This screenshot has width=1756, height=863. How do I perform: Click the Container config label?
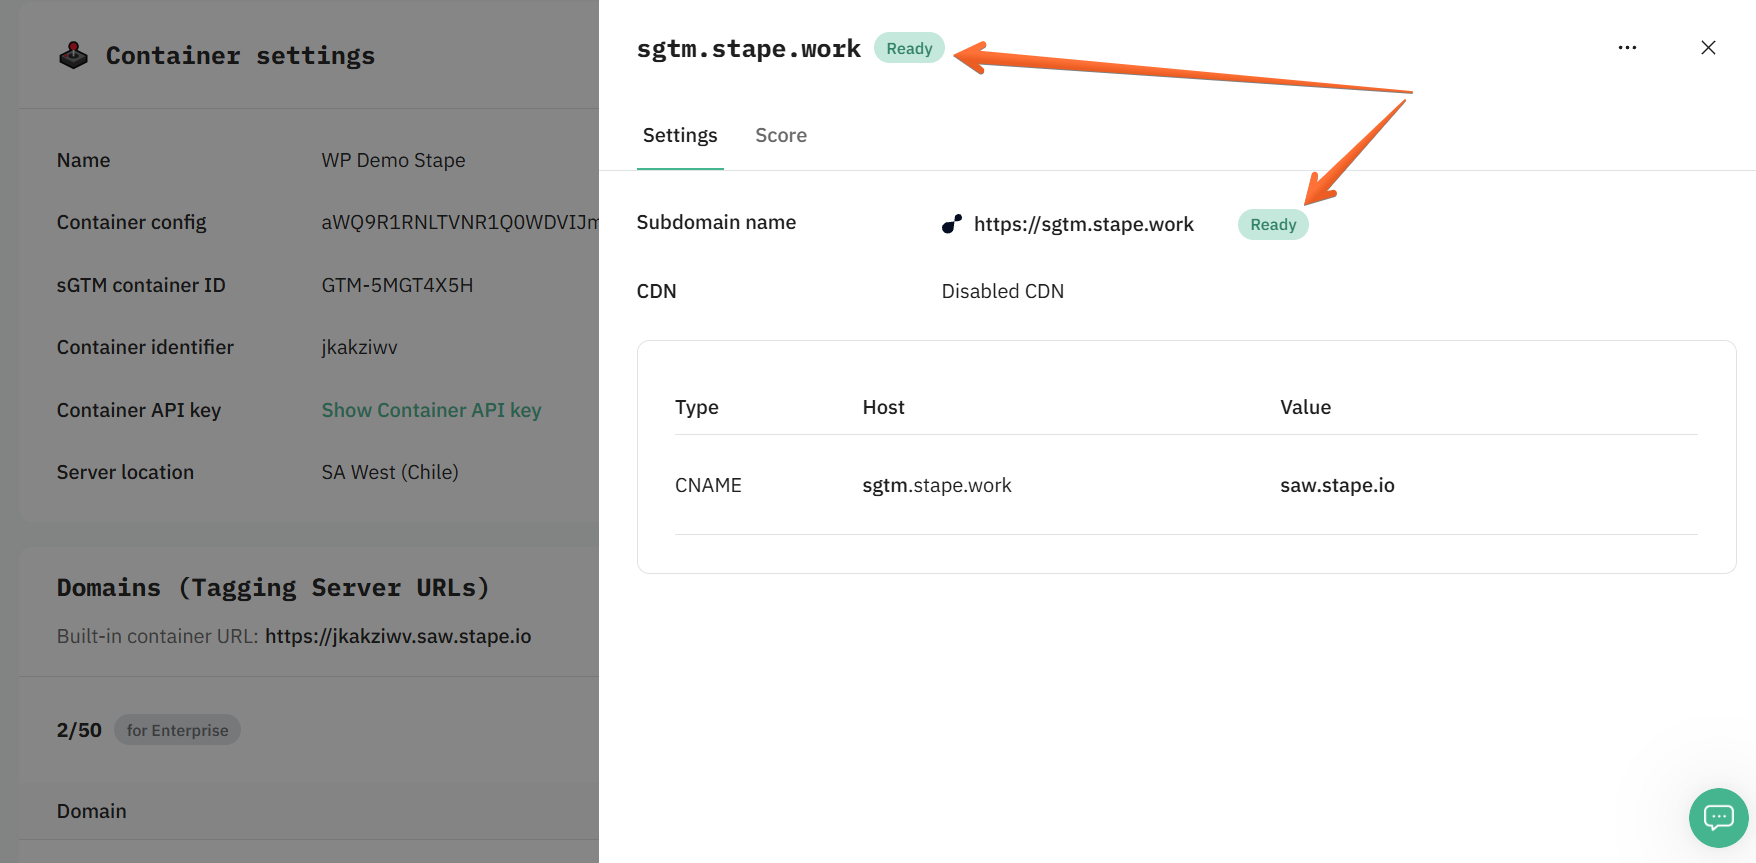[131, 222]
